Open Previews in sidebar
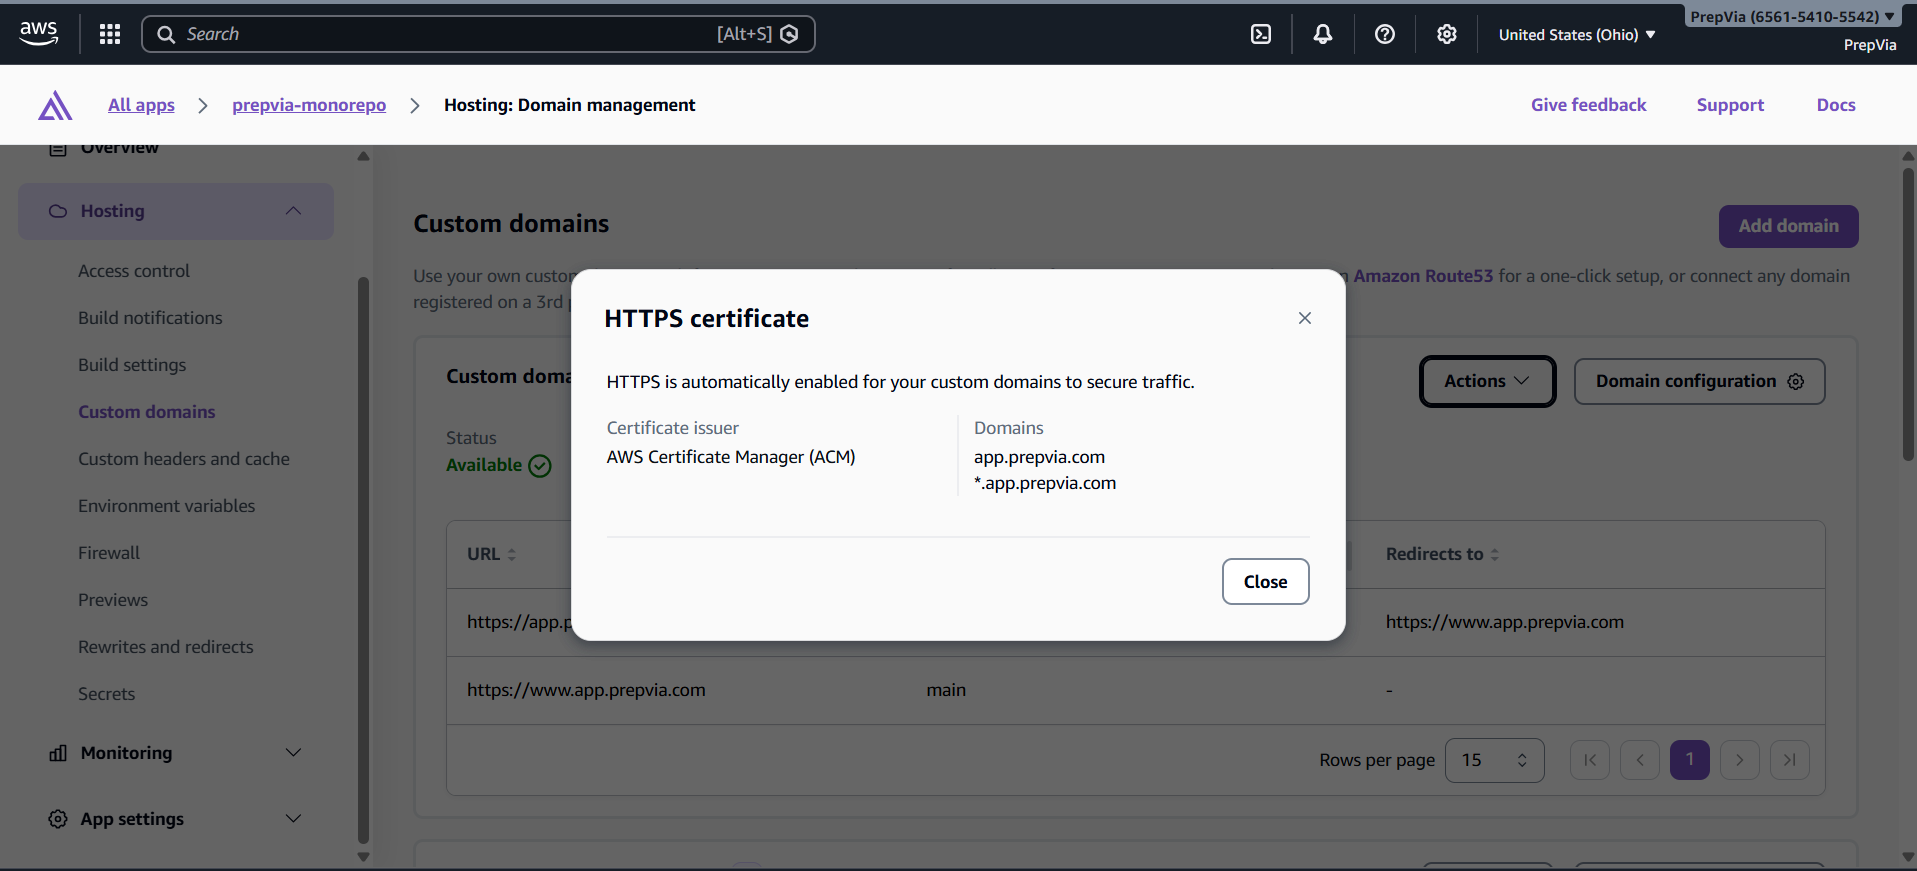This screenshot has width=1917, height=871. (113, 600)
